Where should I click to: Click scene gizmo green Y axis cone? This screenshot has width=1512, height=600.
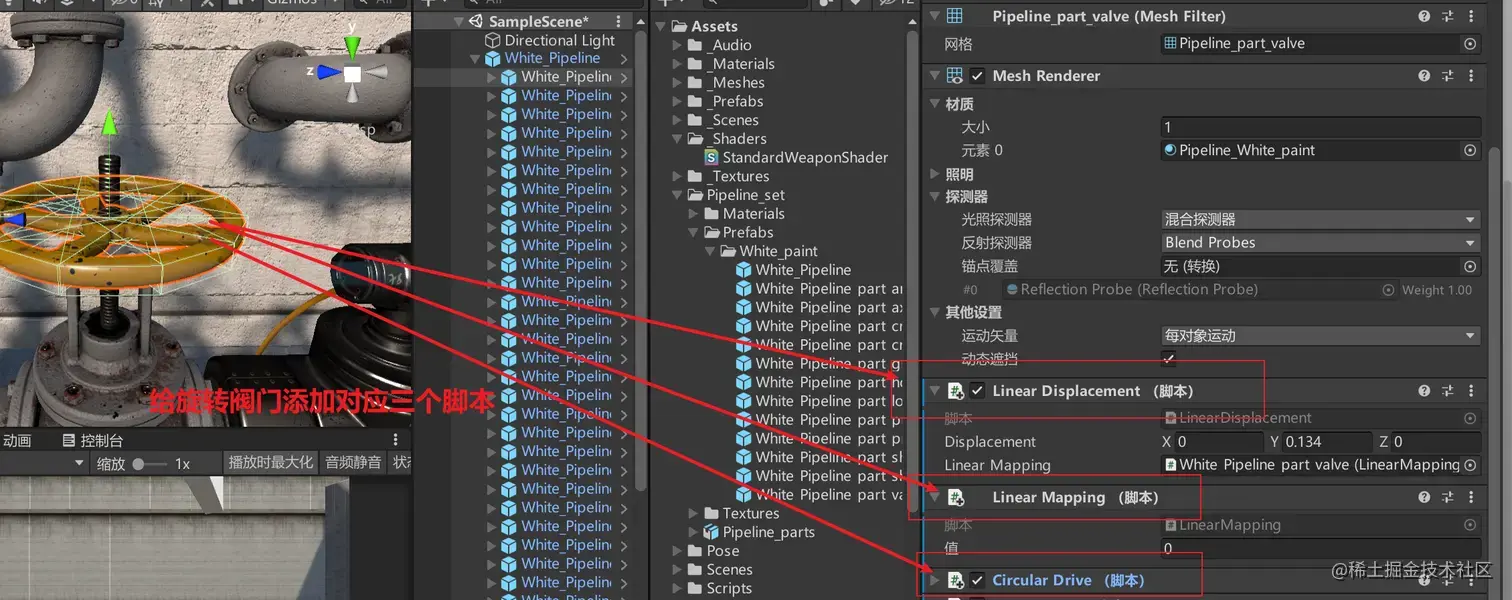coord(352,46)
